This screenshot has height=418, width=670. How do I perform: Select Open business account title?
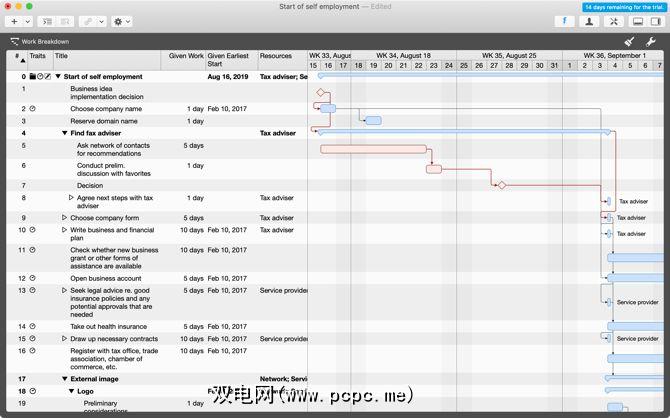pos(106,278)
